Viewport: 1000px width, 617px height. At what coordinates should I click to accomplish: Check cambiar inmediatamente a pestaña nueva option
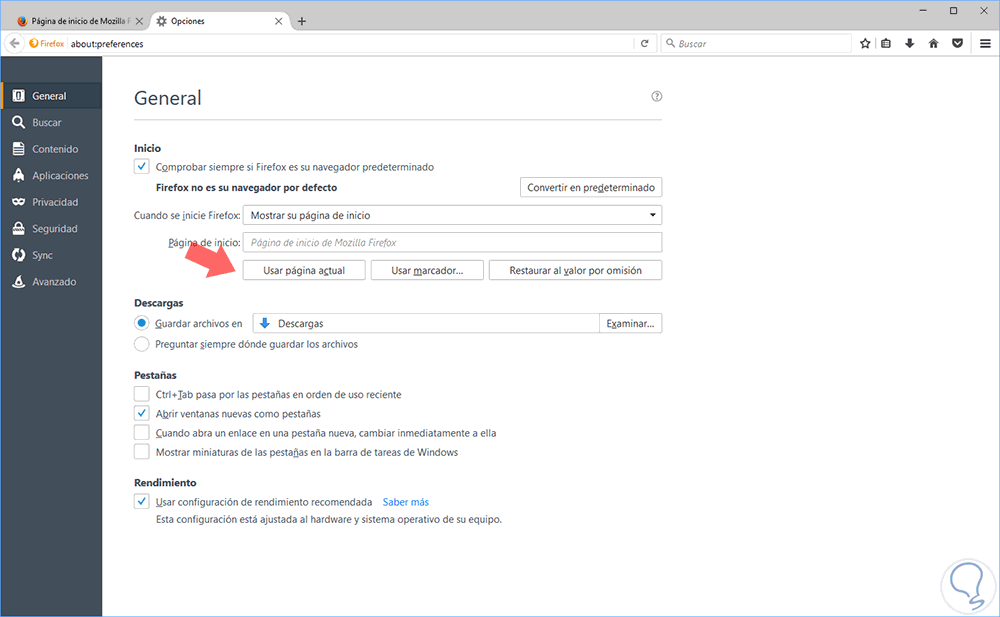point(142,432)
